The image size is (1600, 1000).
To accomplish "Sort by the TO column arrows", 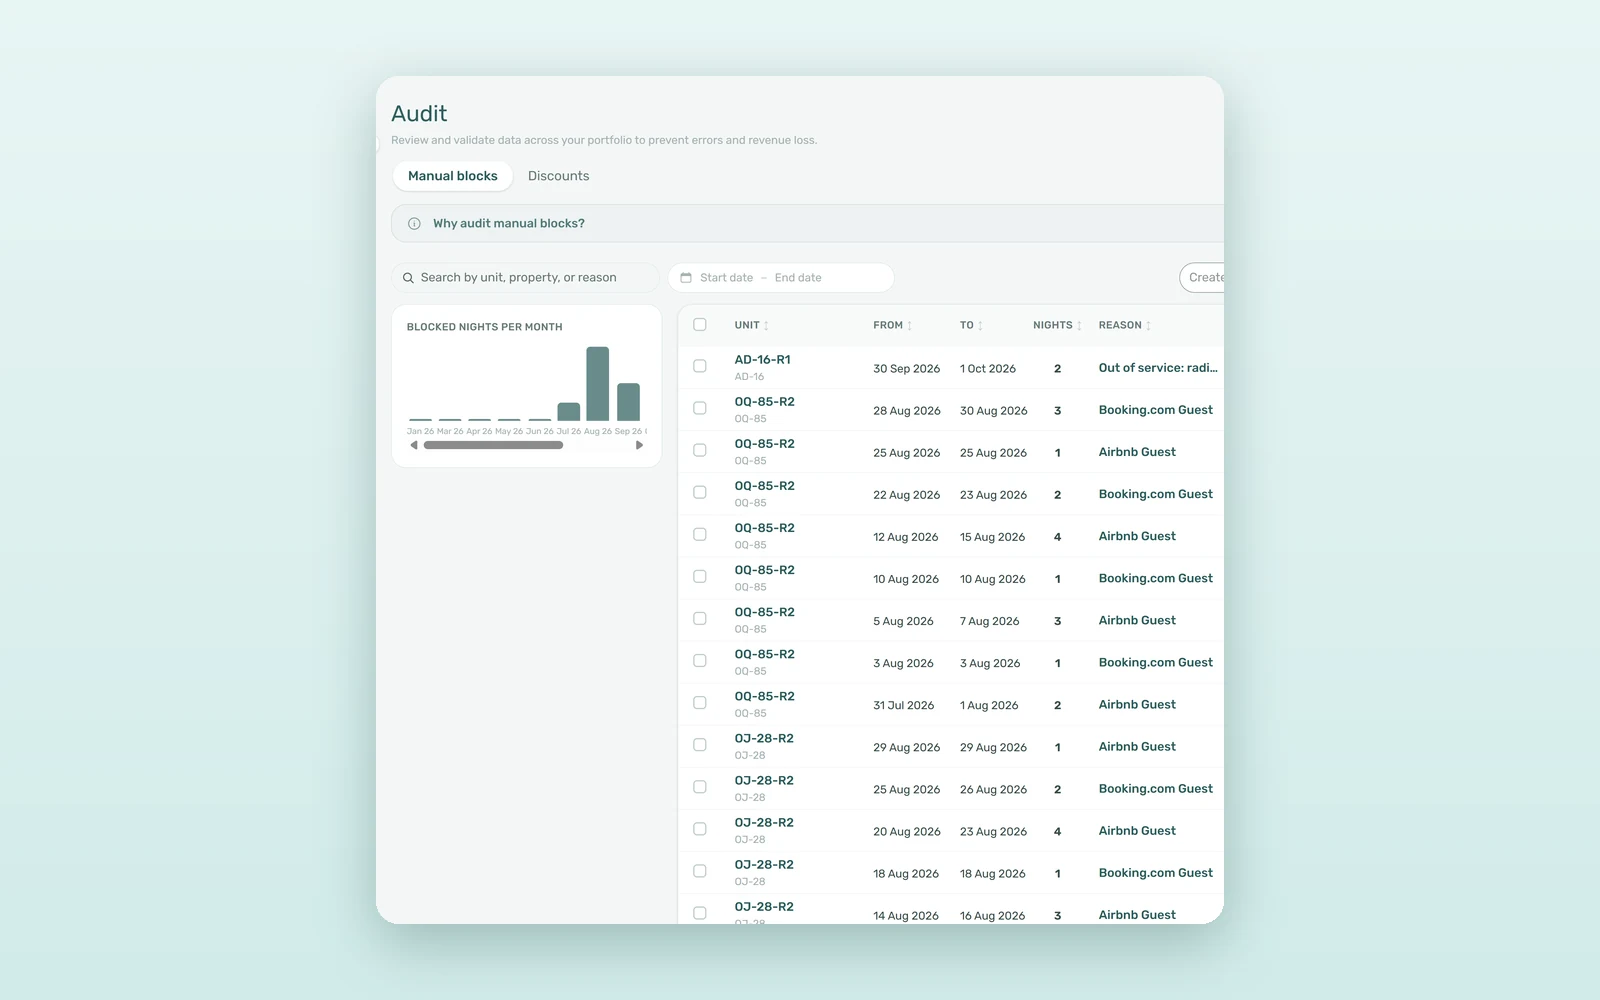I will pos(980,326).
